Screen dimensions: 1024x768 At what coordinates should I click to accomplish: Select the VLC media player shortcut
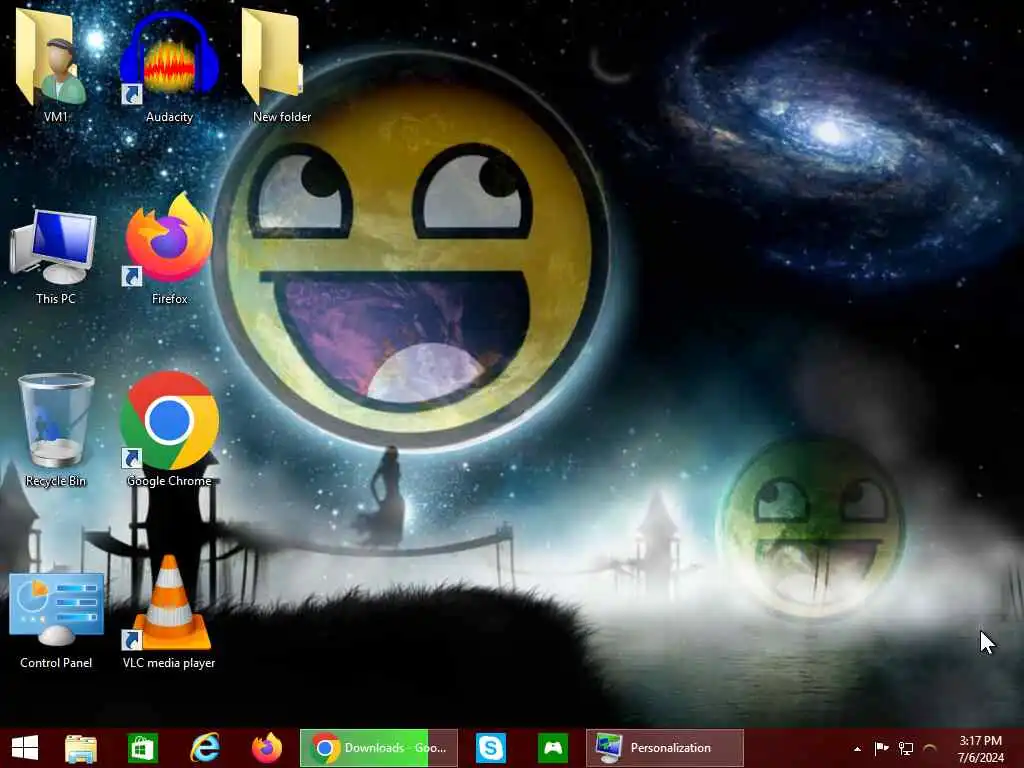169,602
